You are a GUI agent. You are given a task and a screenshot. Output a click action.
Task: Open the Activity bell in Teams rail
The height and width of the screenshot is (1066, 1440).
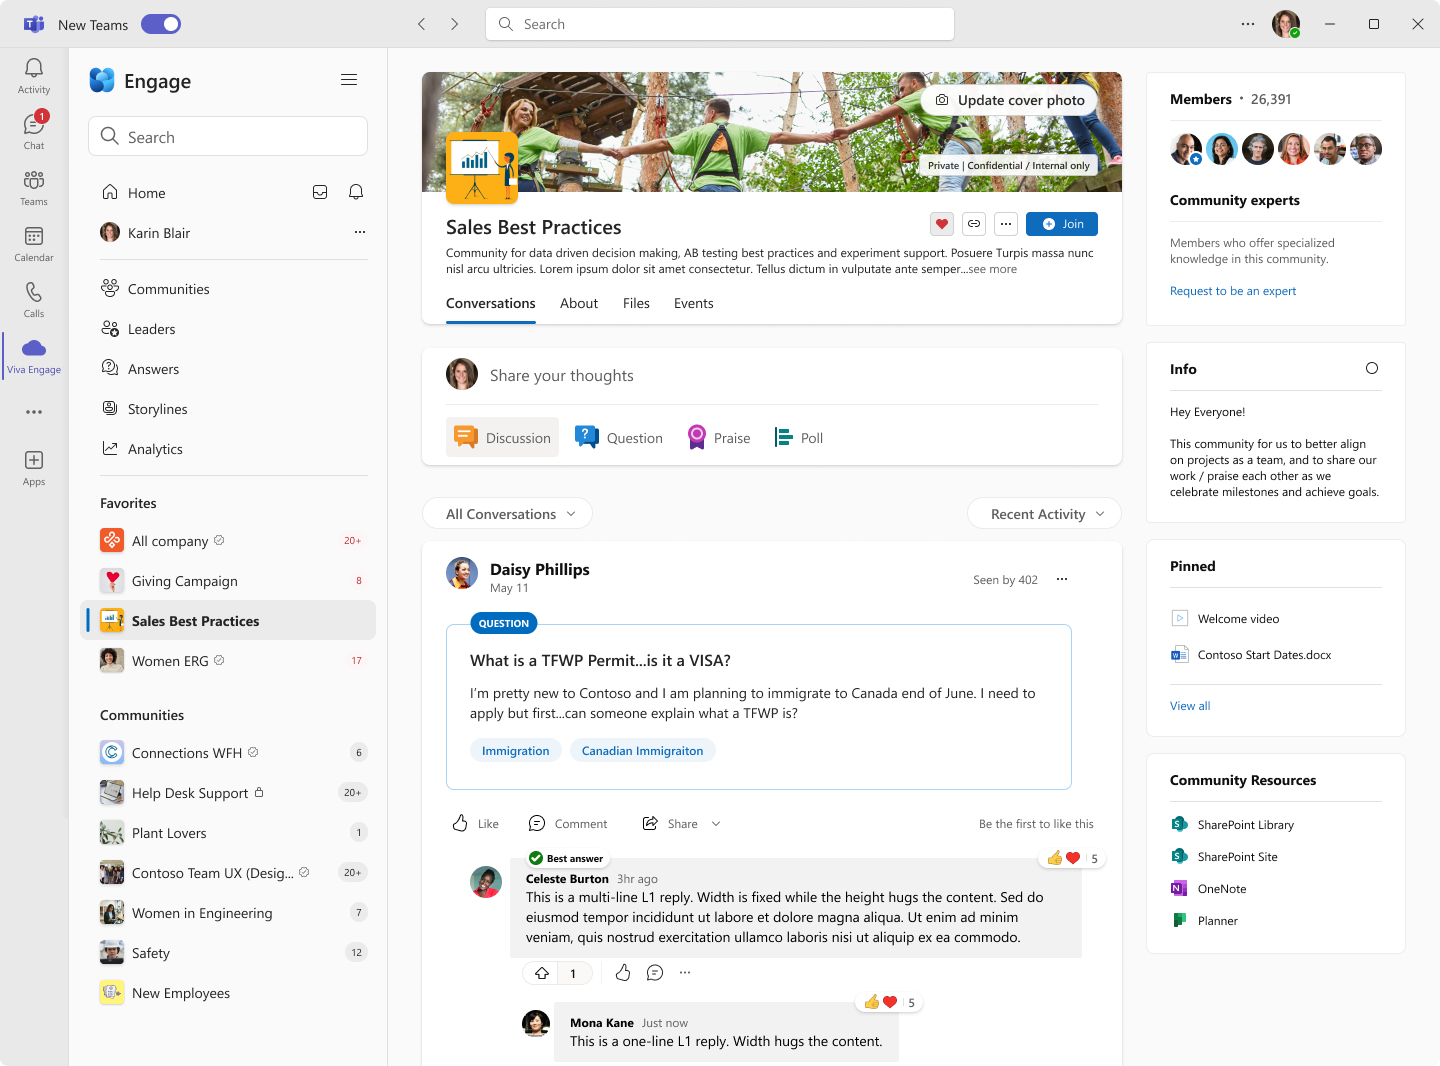click(x=34, y=76)
